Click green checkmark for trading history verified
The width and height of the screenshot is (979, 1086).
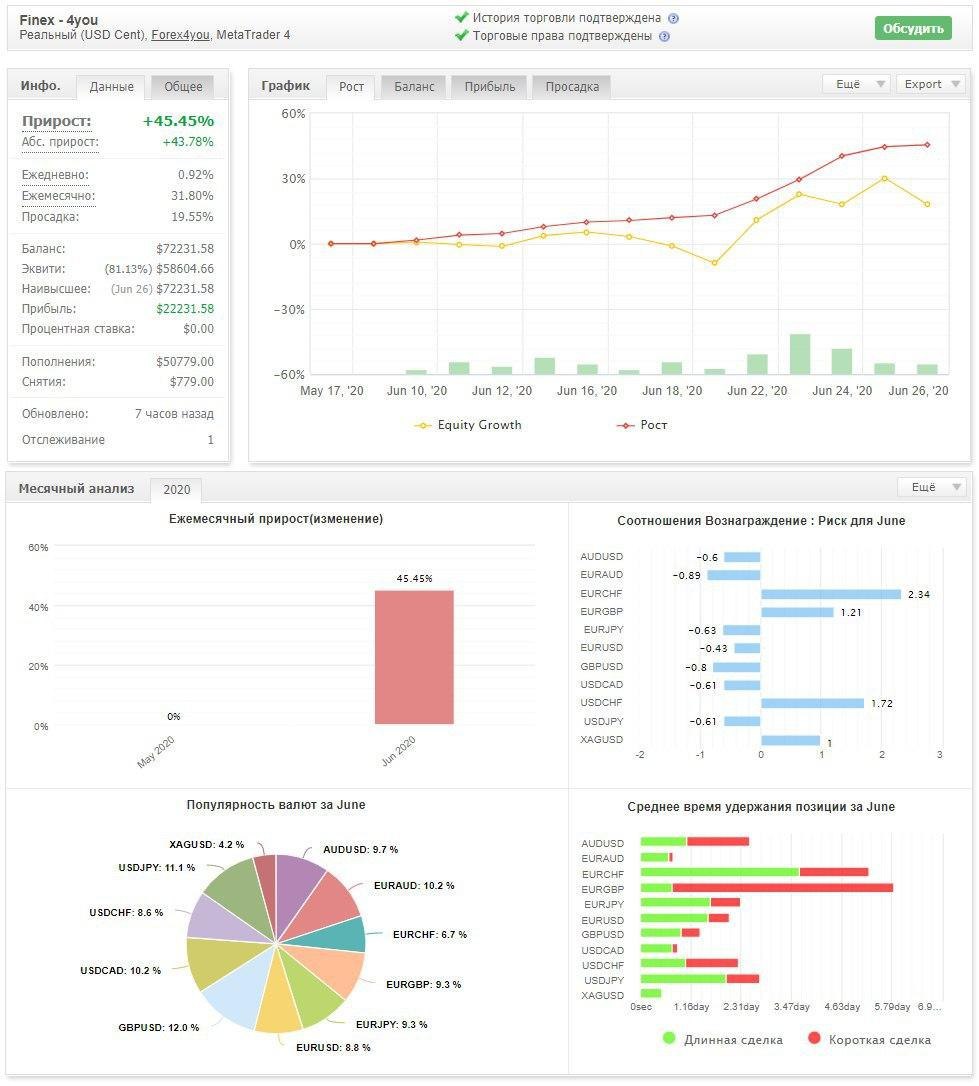462,17
